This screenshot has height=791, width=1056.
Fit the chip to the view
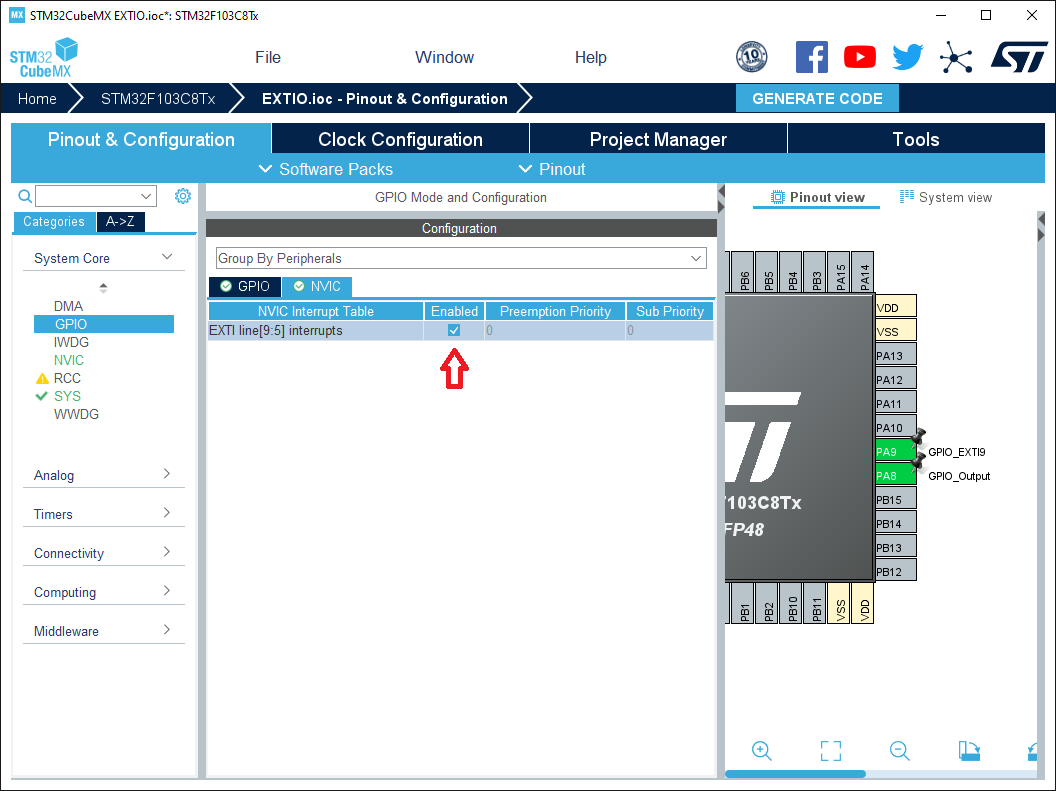tap(831, 751)
